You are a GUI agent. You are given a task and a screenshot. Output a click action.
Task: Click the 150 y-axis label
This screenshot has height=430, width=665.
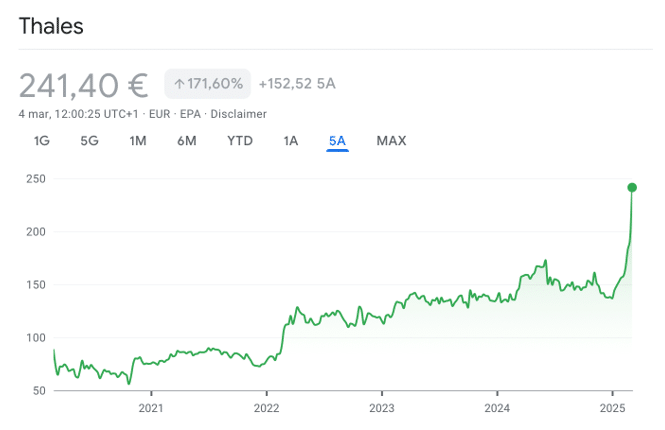(36, 285)
